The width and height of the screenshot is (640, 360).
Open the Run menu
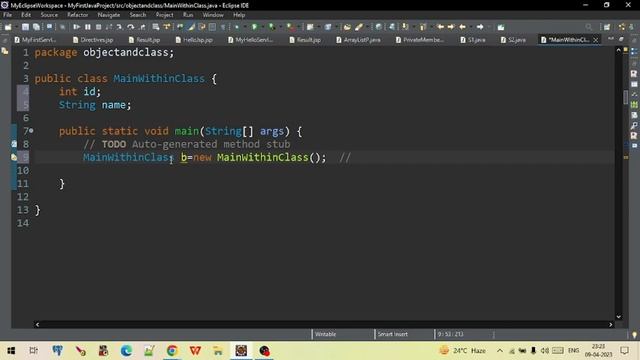(188, 15)
